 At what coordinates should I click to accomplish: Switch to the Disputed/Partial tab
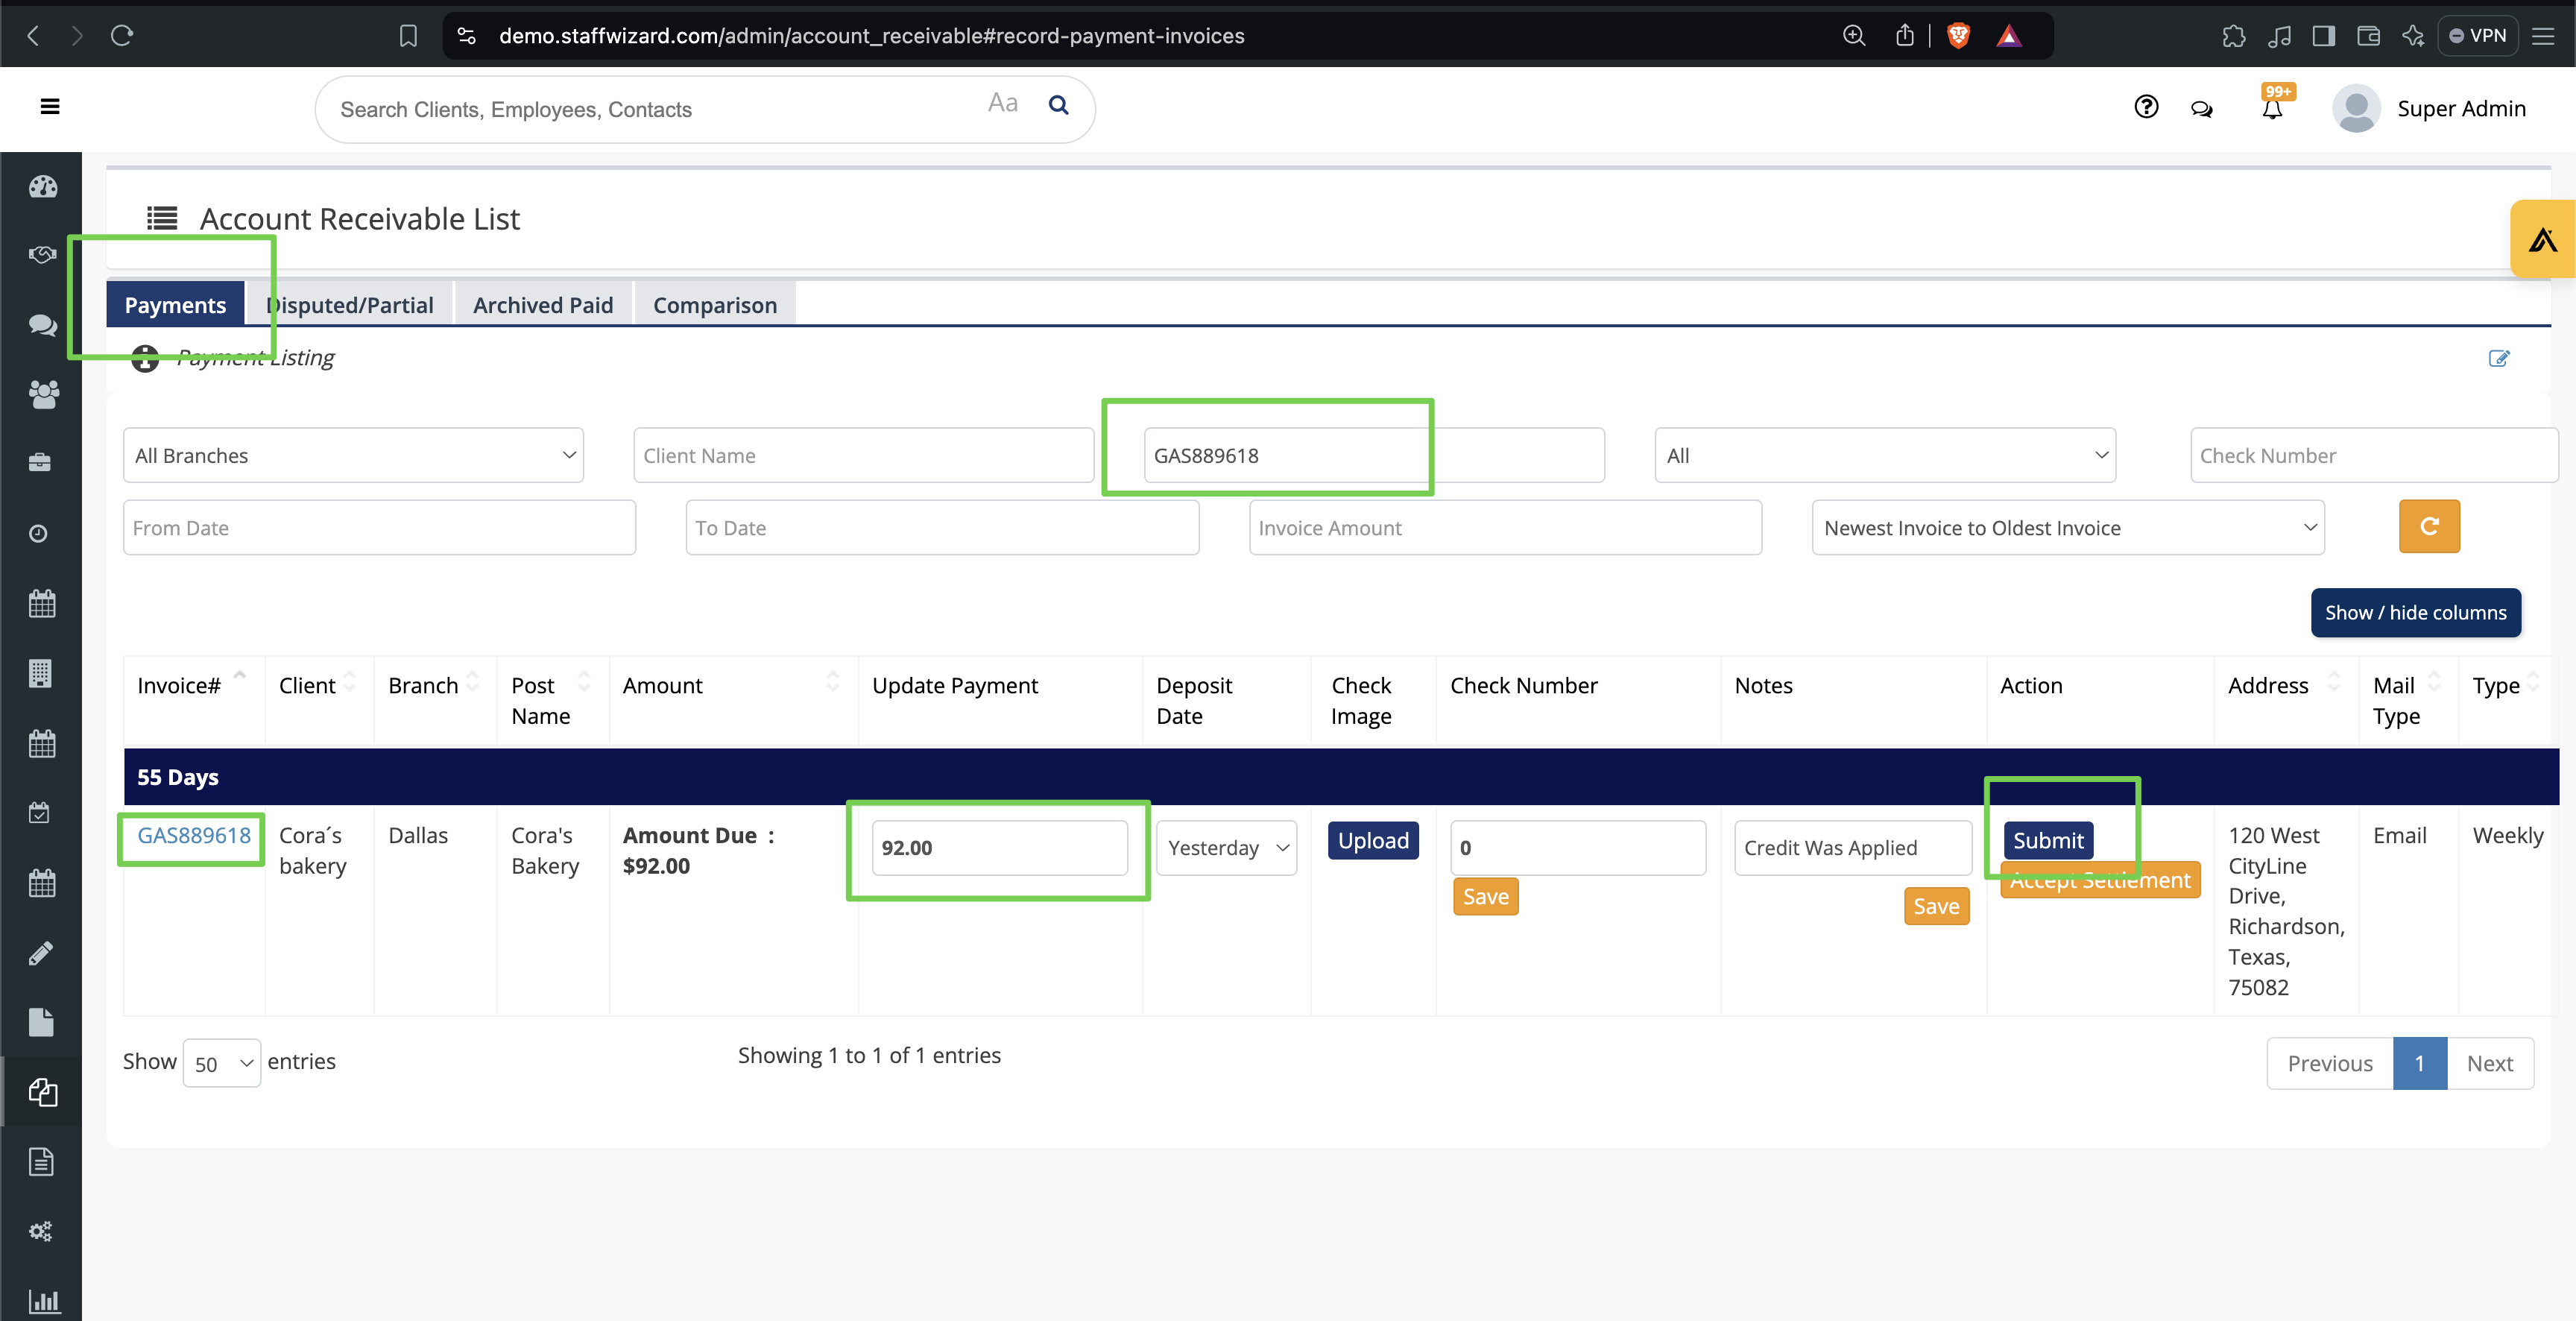click(349, 304)
